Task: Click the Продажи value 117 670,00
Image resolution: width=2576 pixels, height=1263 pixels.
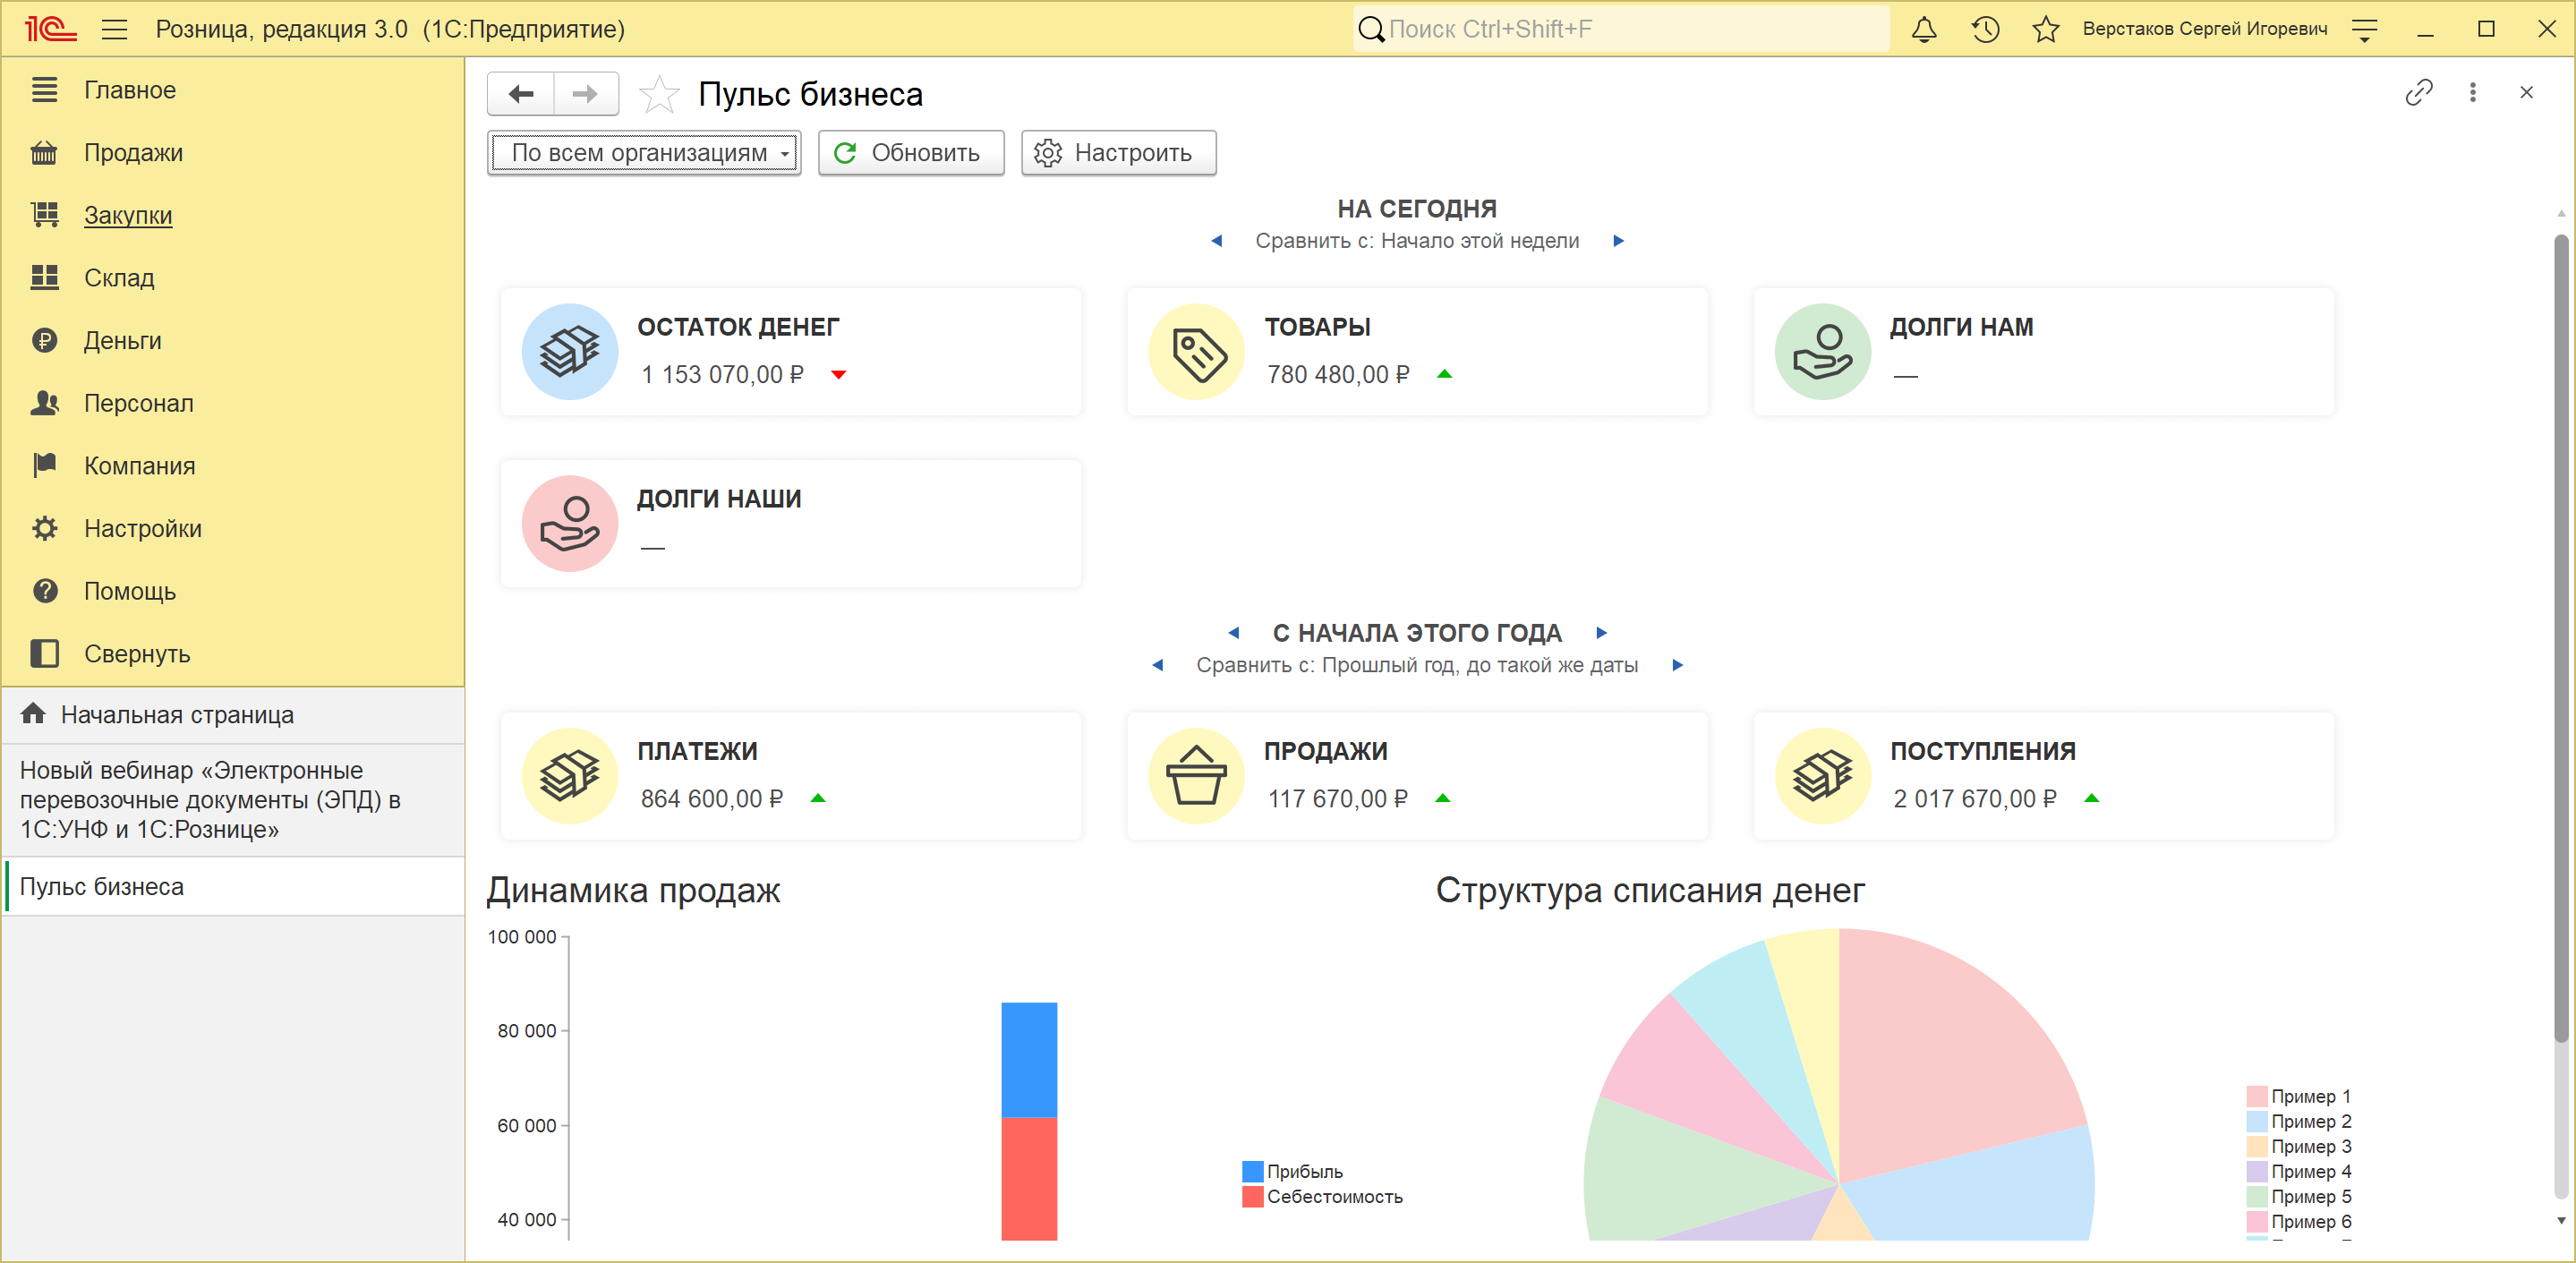Action: pos(1338,799)
